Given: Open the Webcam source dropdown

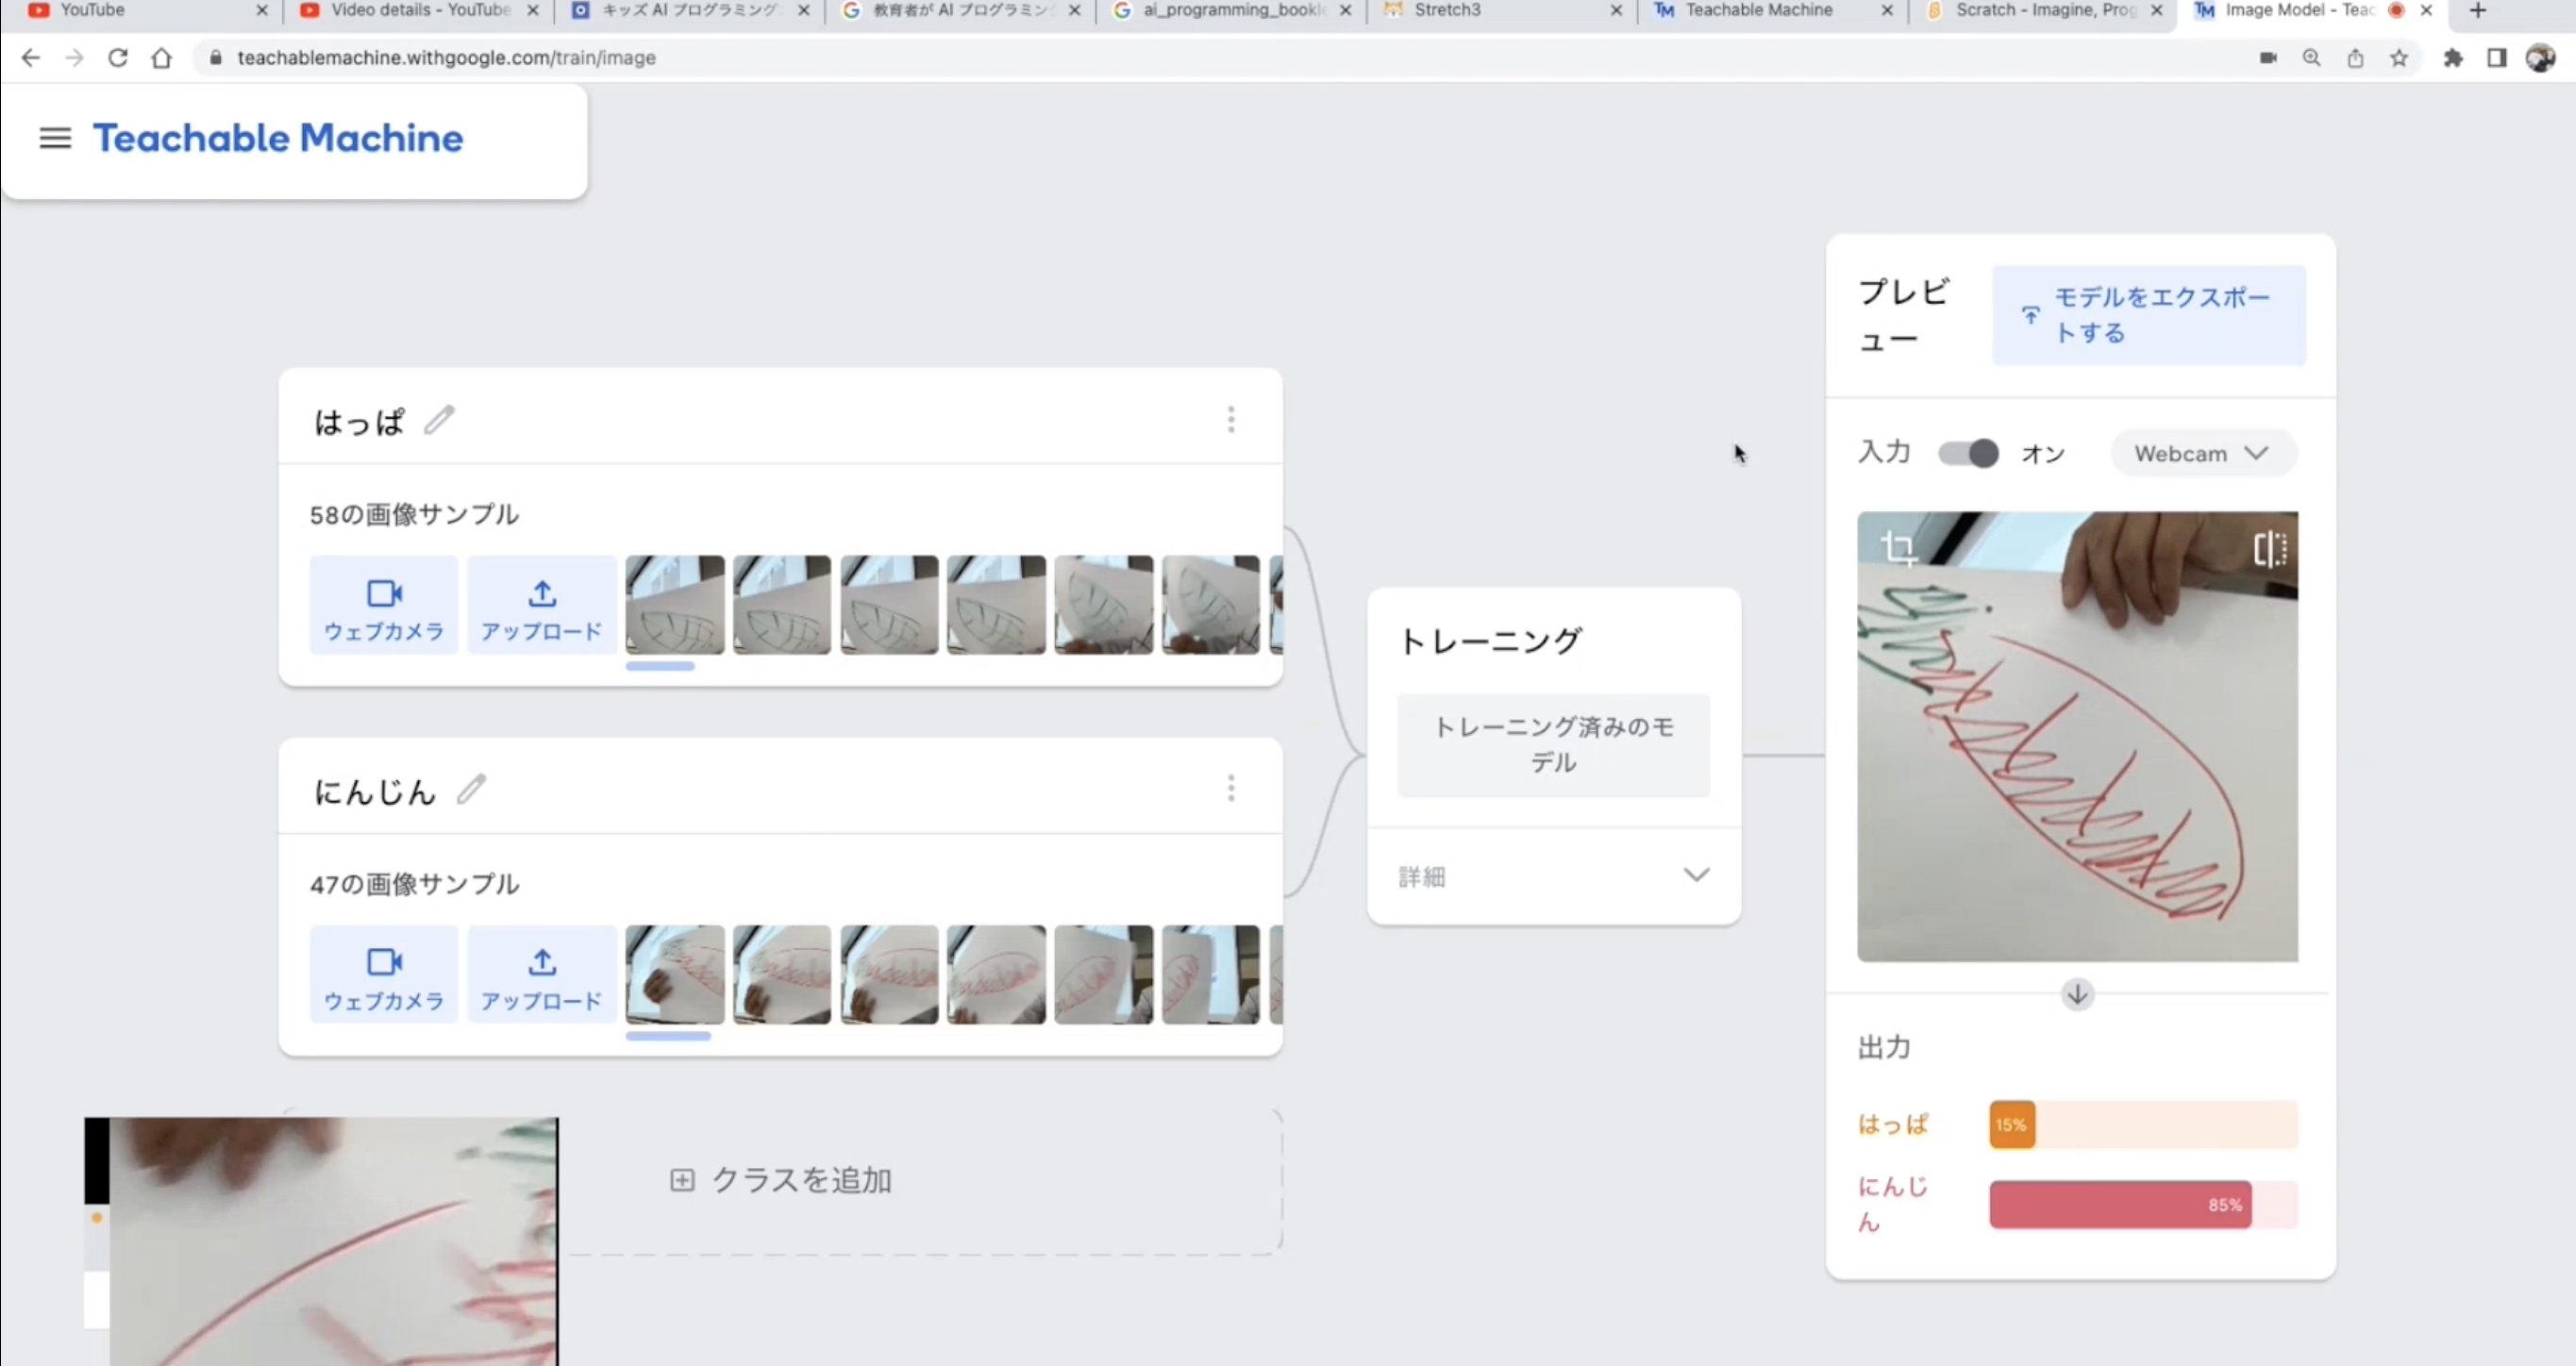Looking at the screenshot, I should [x=2203, y=453].
